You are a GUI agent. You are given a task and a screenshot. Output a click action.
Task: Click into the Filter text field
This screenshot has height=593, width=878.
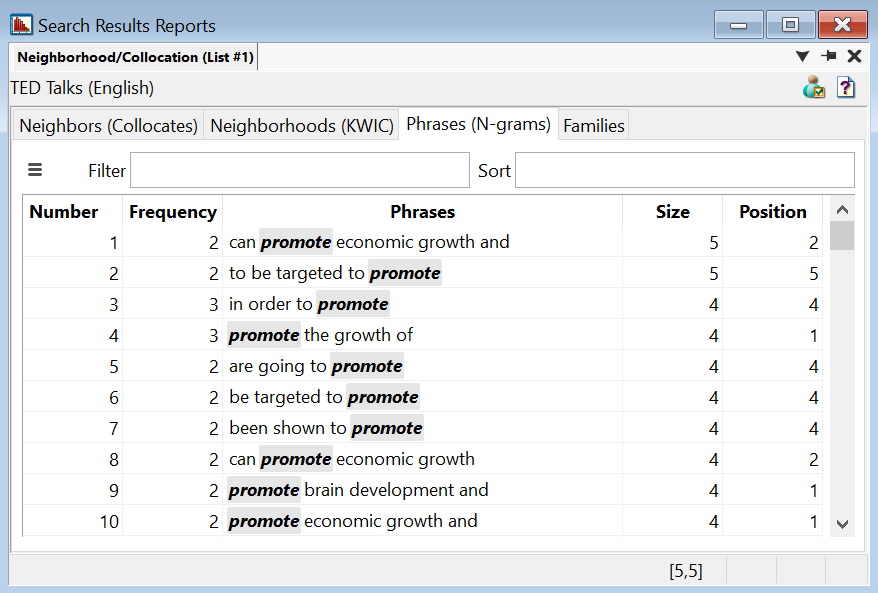click(x=299, y=171)
